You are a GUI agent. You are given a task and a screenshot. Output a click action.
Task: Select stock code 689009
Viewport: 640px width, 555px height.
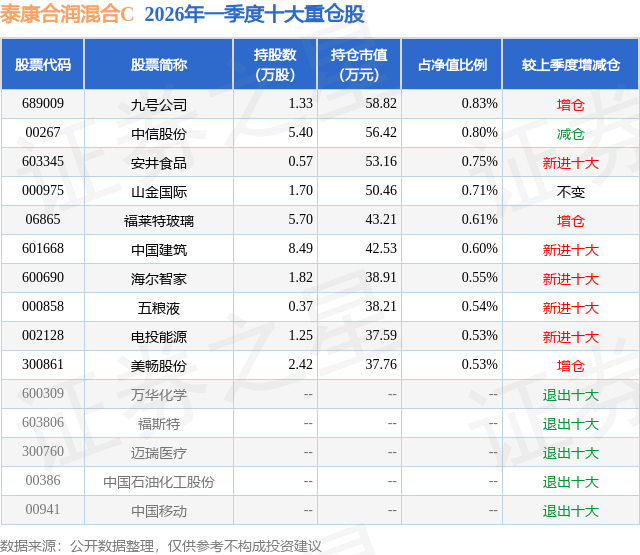(x=43, y=104)
